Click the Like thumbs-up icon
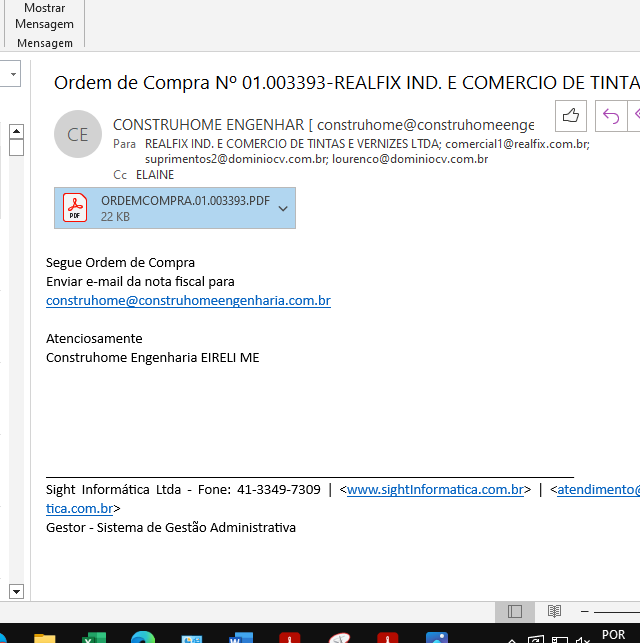The image size is (640, 643). tap(571, 116)
